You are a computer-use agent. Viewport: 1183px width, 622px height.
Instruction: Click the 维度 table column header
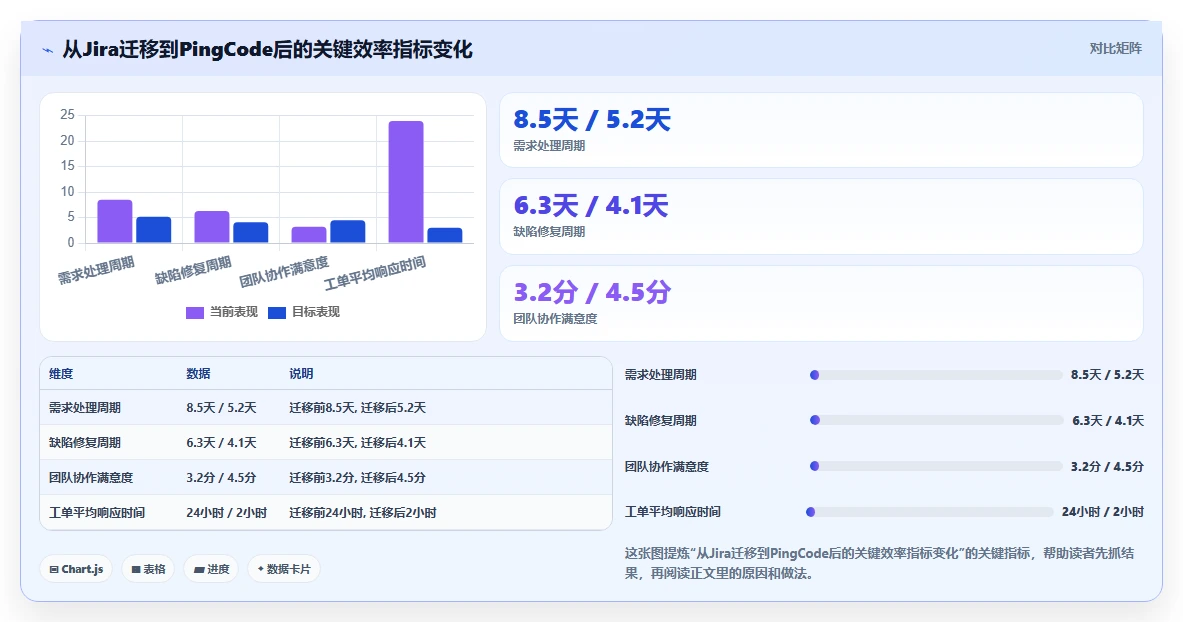click(61, 374)
